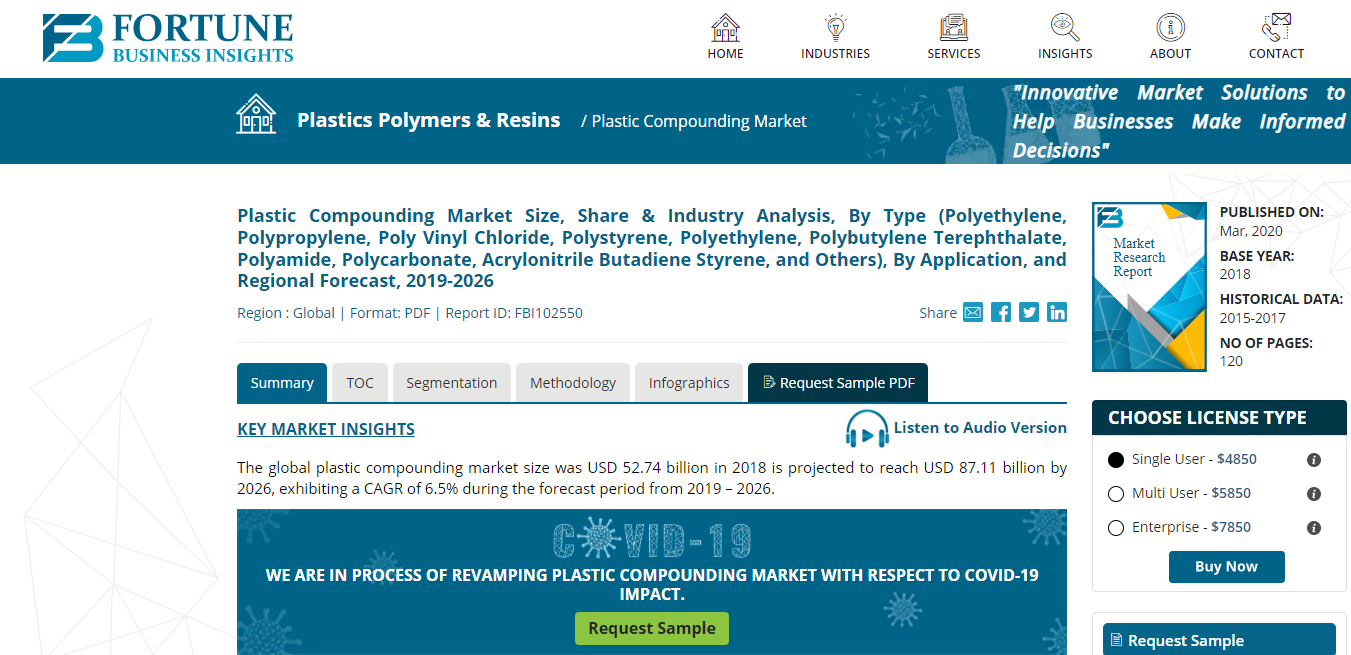Select the Enterprise $7850 radio button
This screenshot has height=655, width=1351.
click(1116, 528)
